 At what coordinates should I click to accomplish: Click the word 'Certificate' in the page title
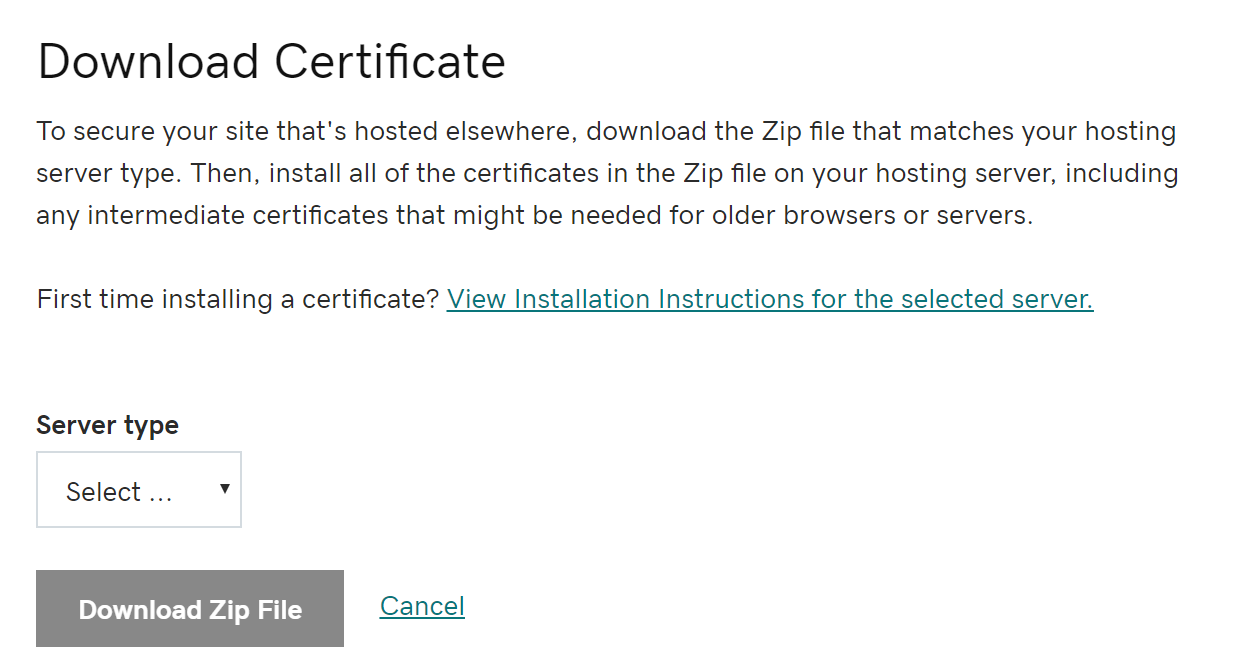click(x=390, y=62)
